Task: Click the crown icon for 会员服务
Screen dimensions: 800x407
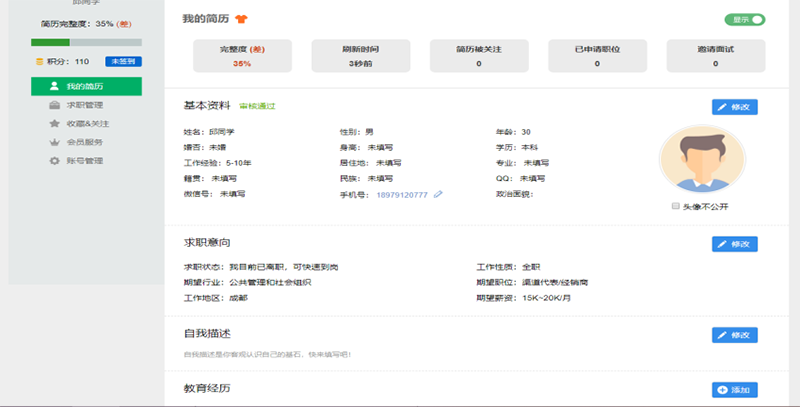Action: click(54, 142)
